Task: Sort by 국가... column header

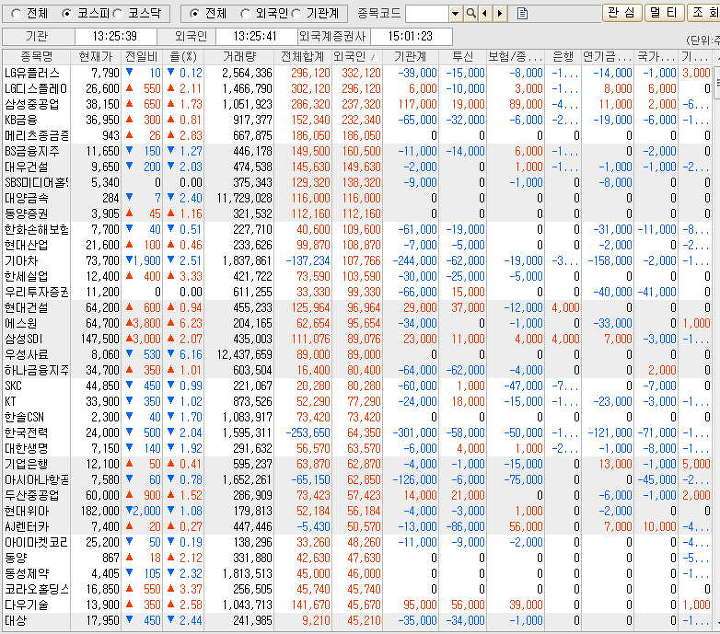Action: coord(656,57)
